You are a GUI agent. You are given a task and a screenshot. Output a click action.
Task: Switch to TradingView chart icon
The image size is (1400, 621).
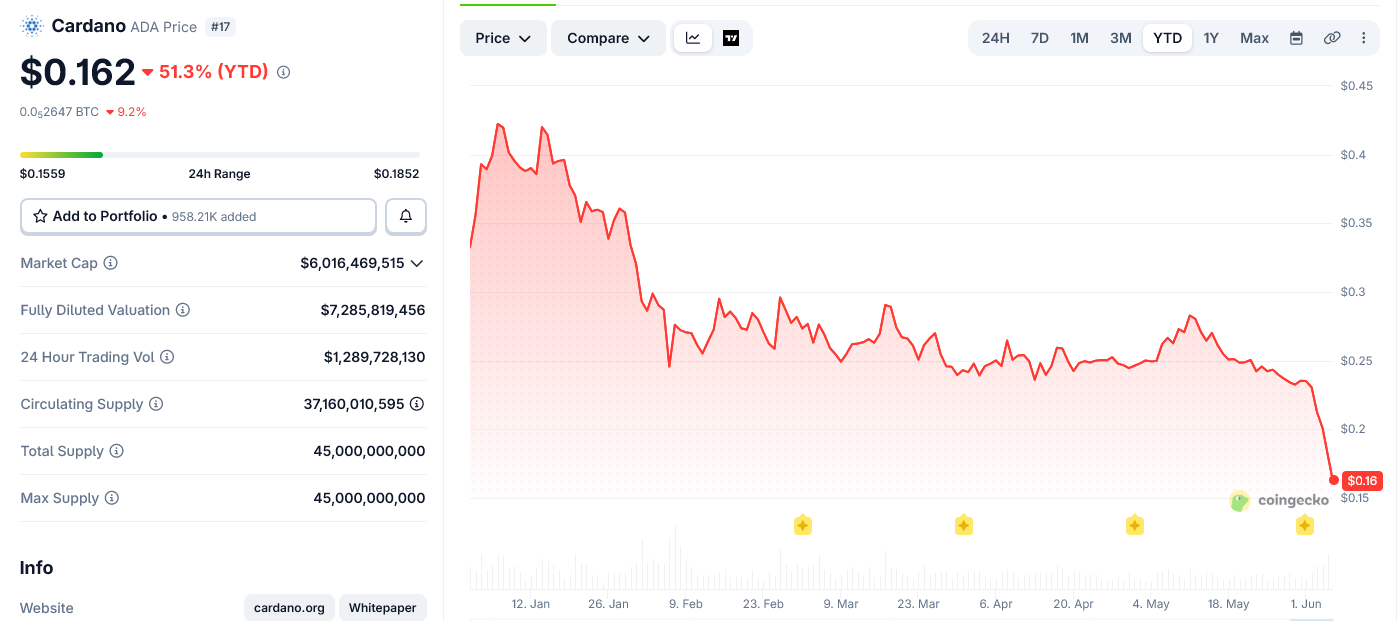pos(731,38)
